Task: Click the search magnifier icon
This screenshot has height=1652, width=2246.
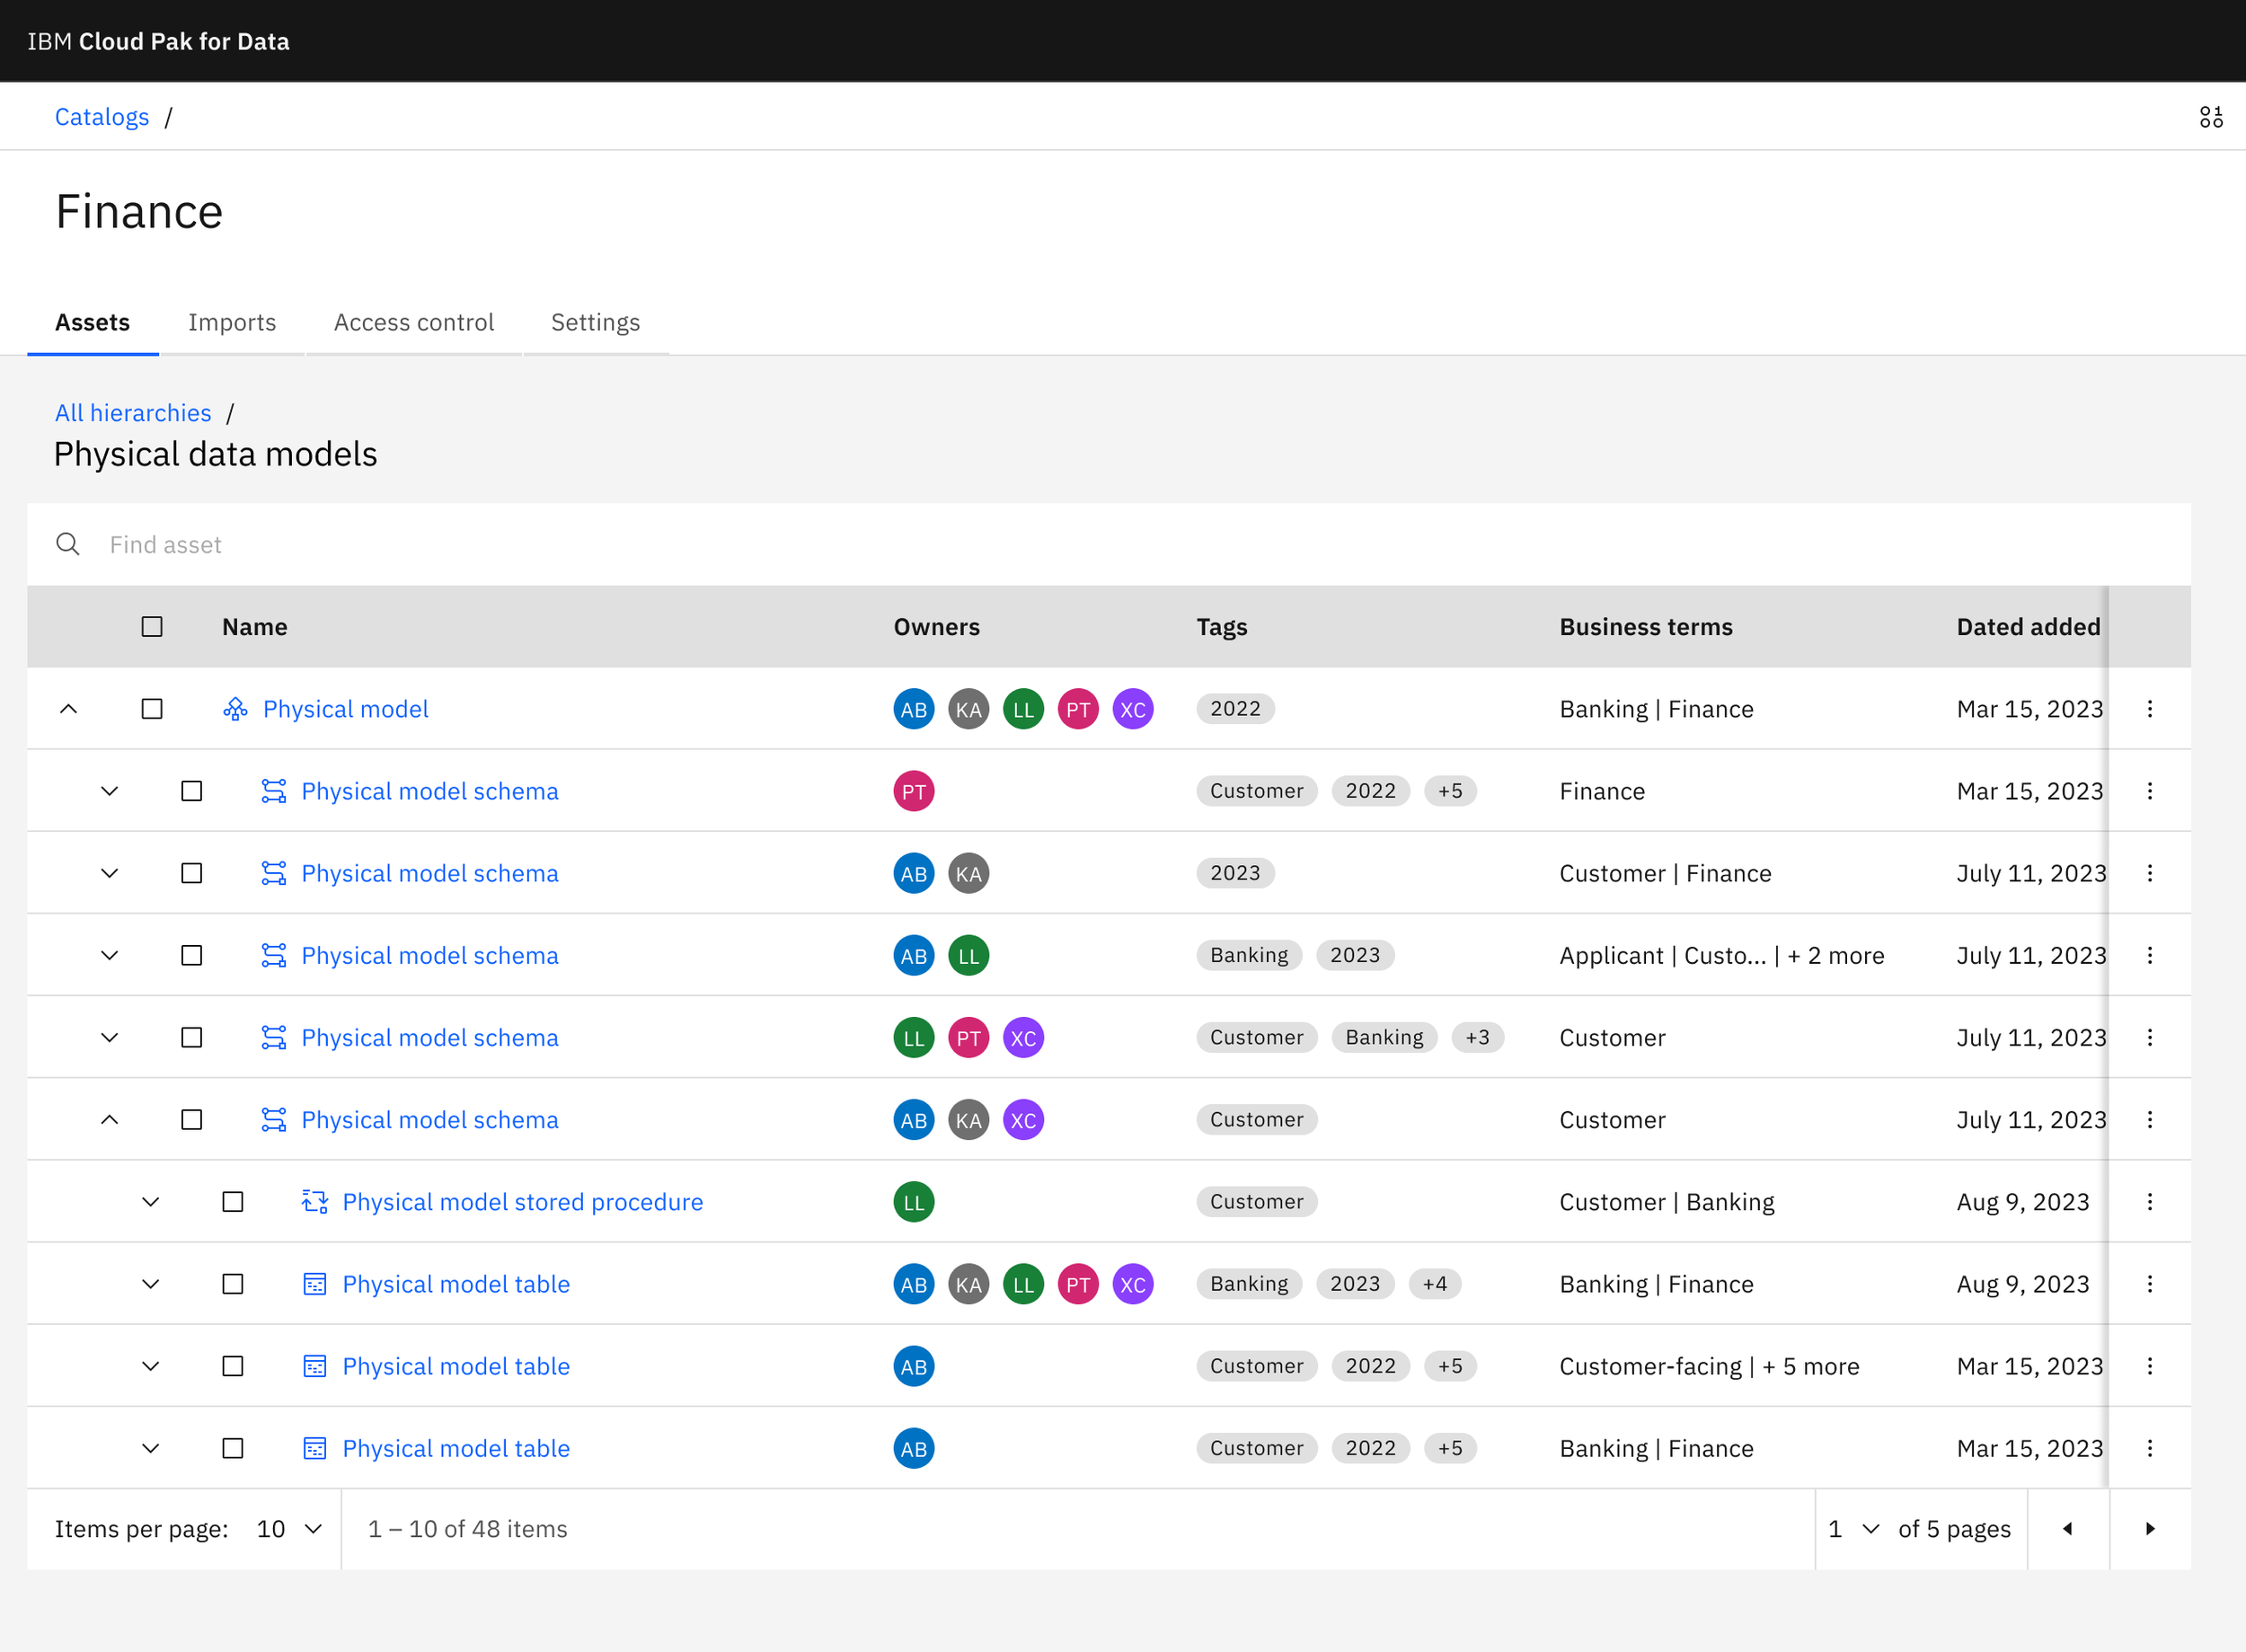Action: pos(68,544)
